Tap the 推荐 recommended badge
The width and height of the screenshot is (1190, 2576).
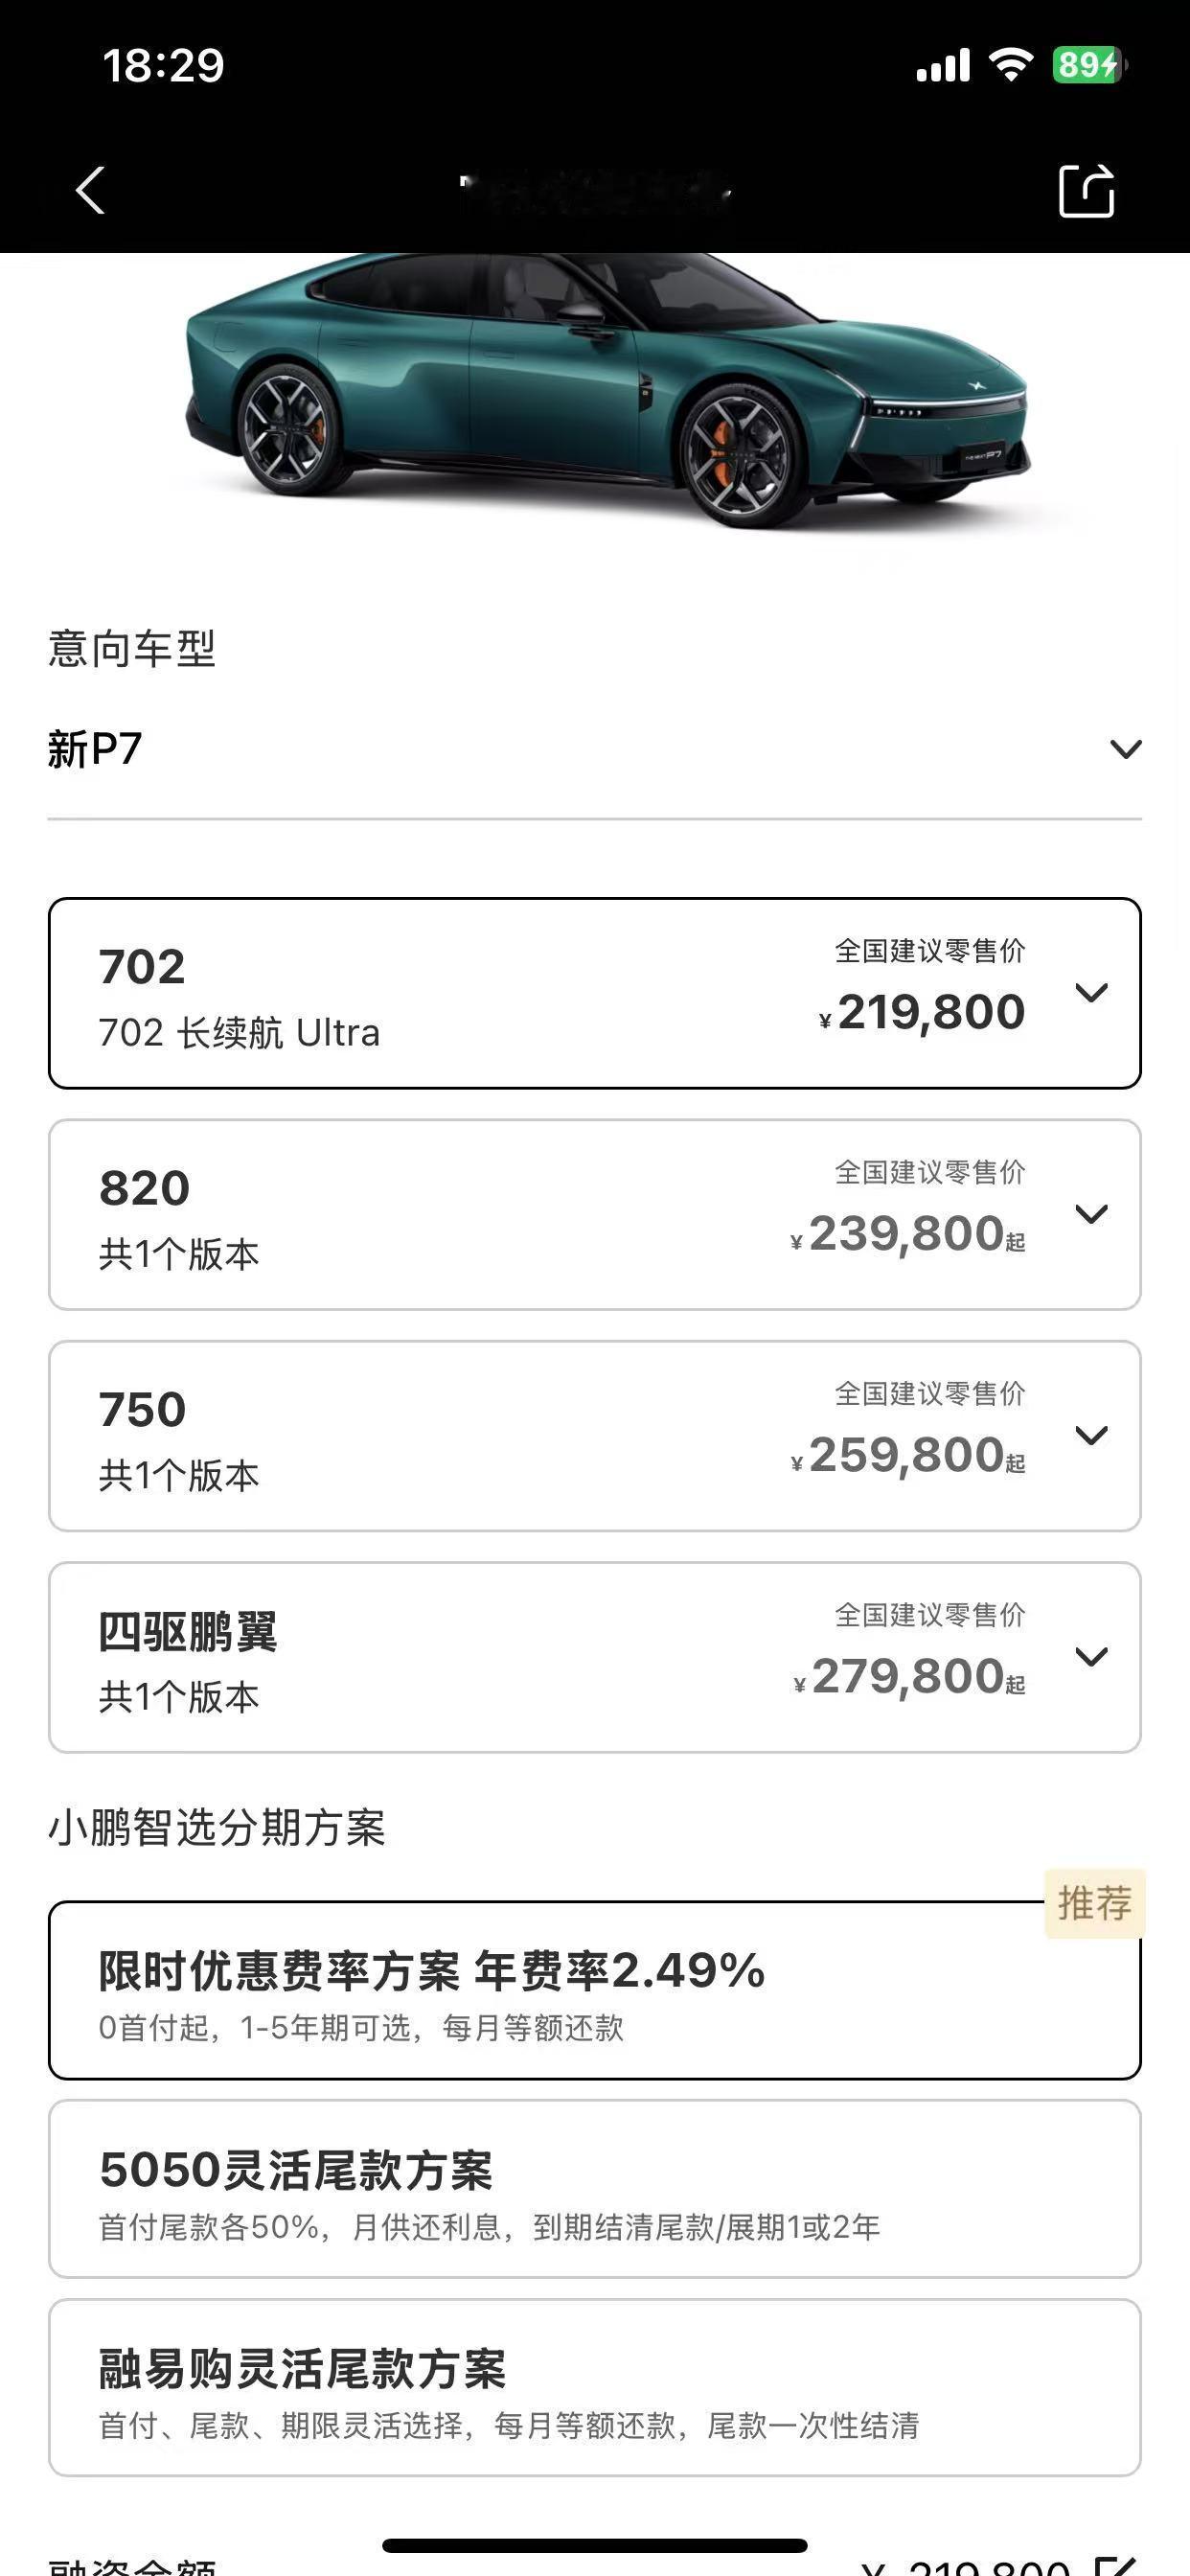tap(1095, 1903)
